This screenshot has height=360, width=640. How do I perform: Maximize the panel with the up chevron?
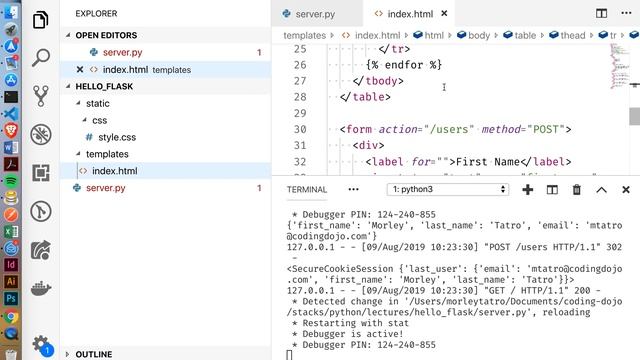click(601, 190)
